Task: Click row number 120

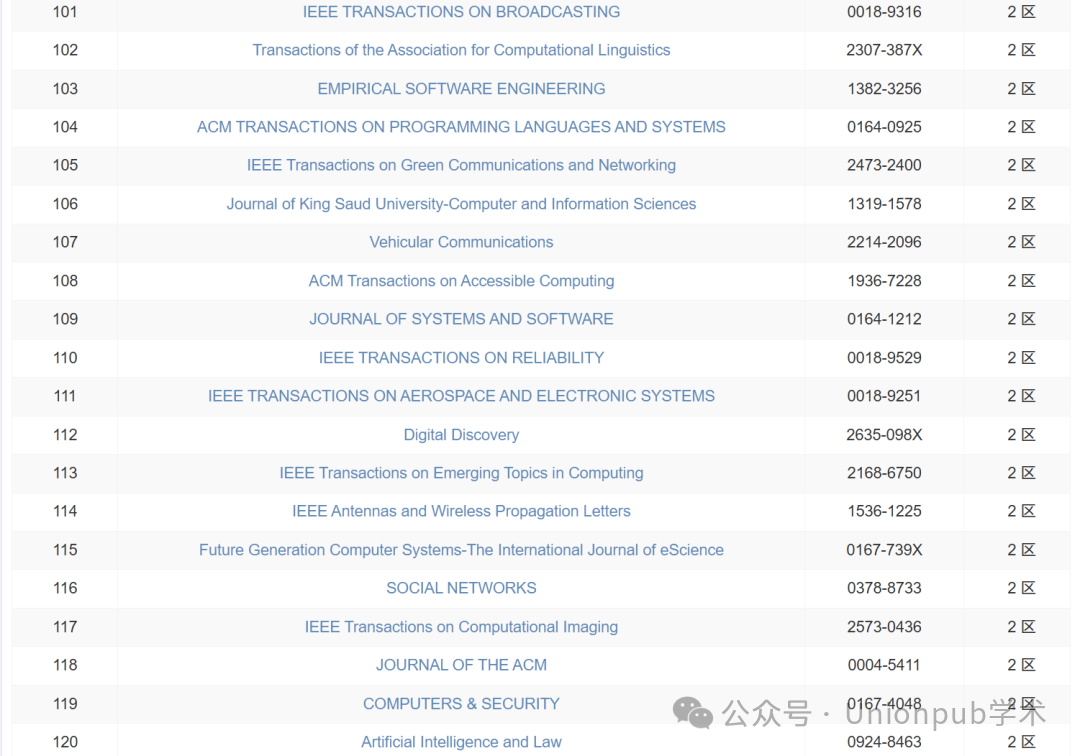Action: pyautogui.click(x=65, y=742)
